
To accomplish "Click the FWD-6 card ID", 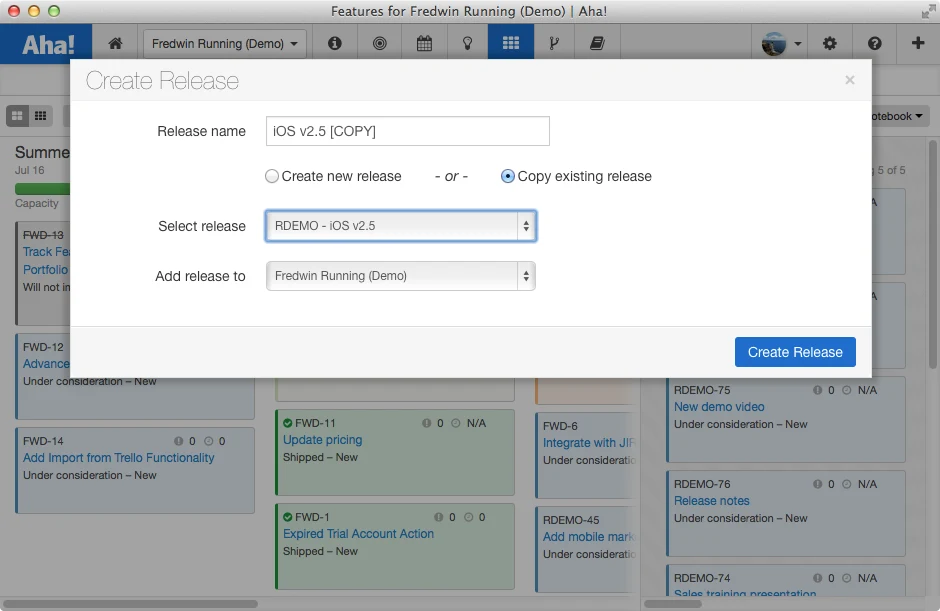I will 560,426.
